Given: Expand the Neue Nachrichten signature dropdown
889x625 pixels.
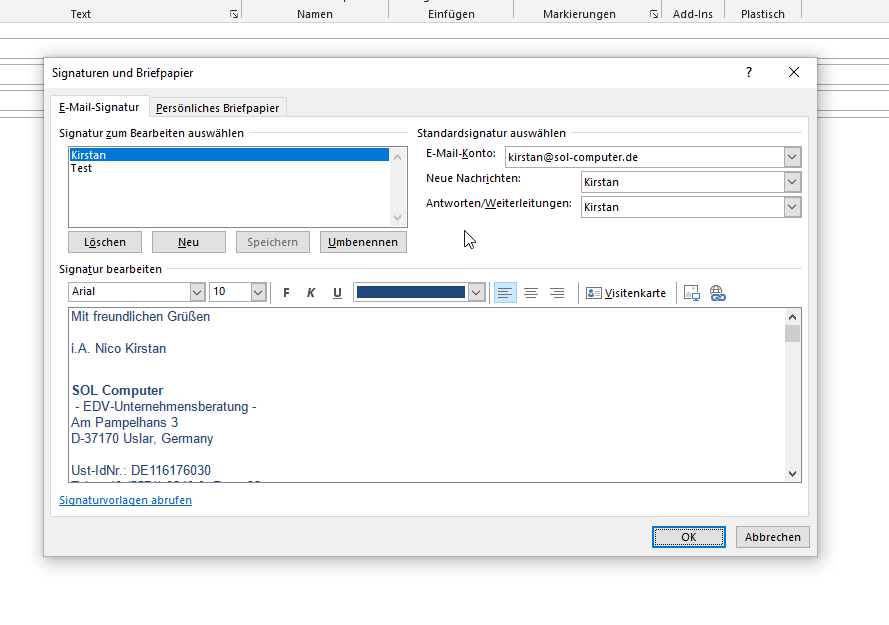Looking at the screenshot, I should pyautogui.click(x=792, y=182).
